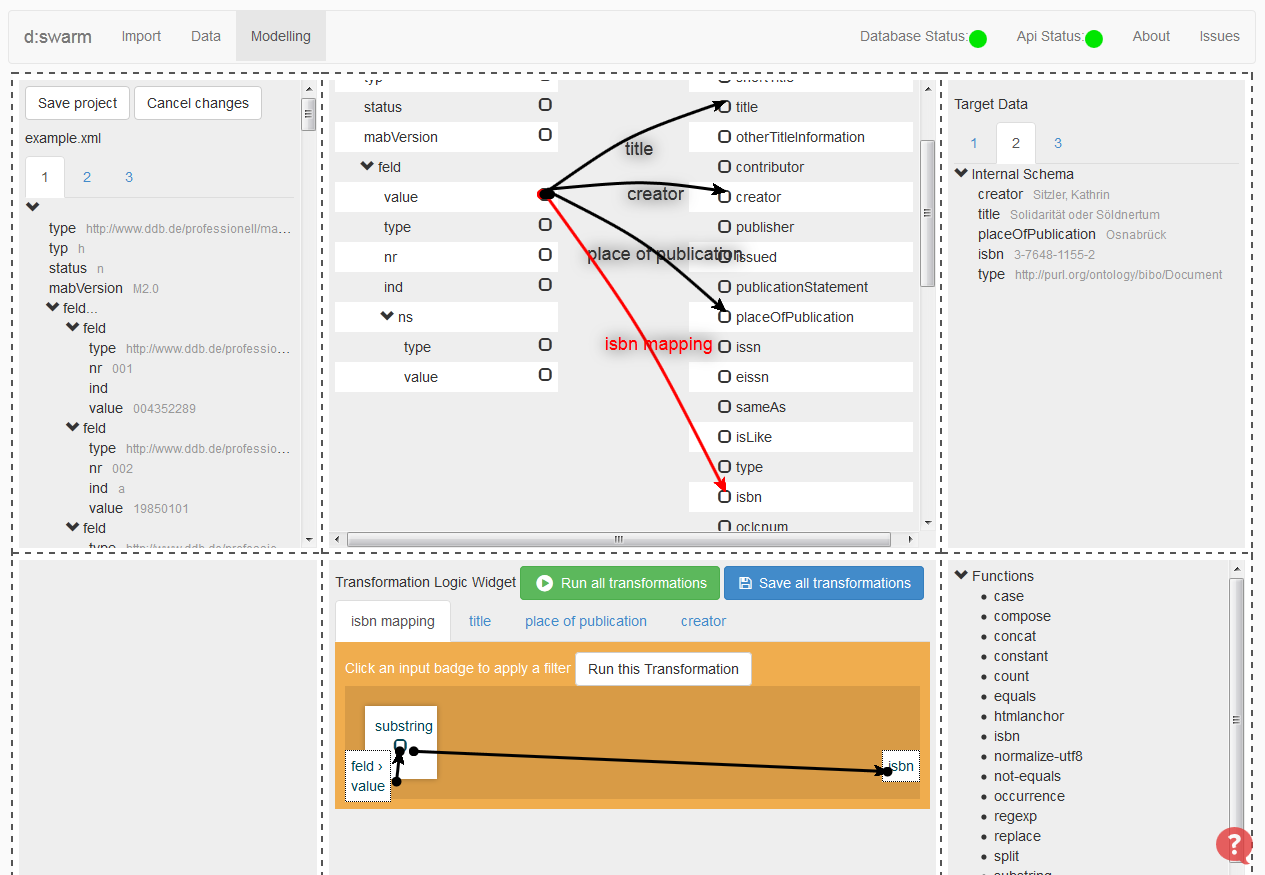
Task: Collapse the ns node in schema
Action: 387,317
